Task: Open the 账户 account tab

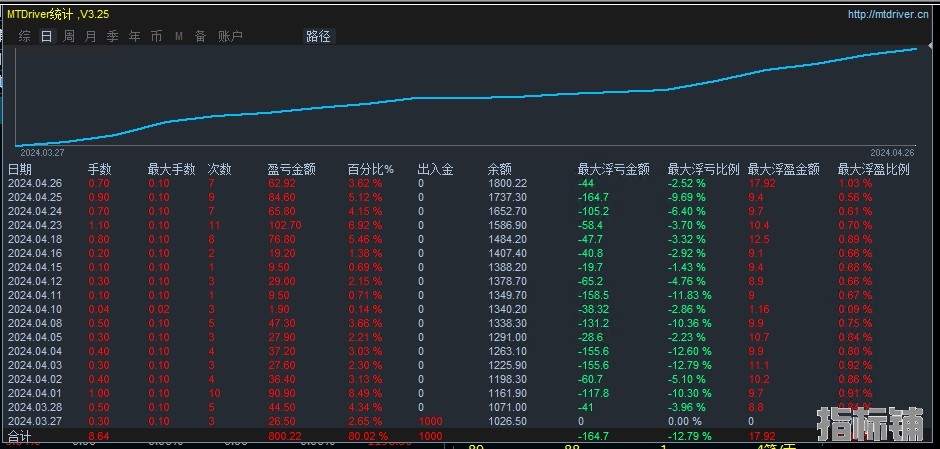Action: click(x=230, y=37)
